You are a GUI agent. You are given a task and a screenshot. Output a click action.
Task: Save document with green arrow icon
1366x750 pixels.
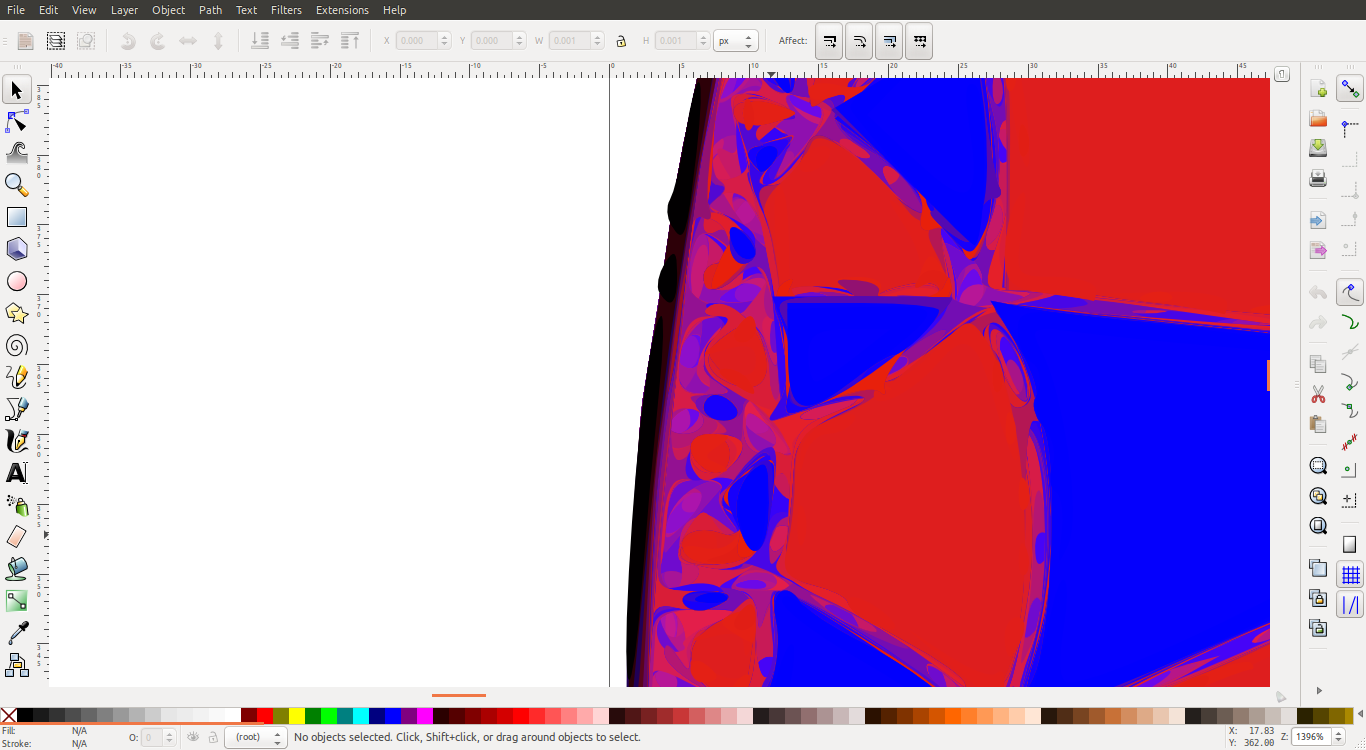coord(1318,148)
